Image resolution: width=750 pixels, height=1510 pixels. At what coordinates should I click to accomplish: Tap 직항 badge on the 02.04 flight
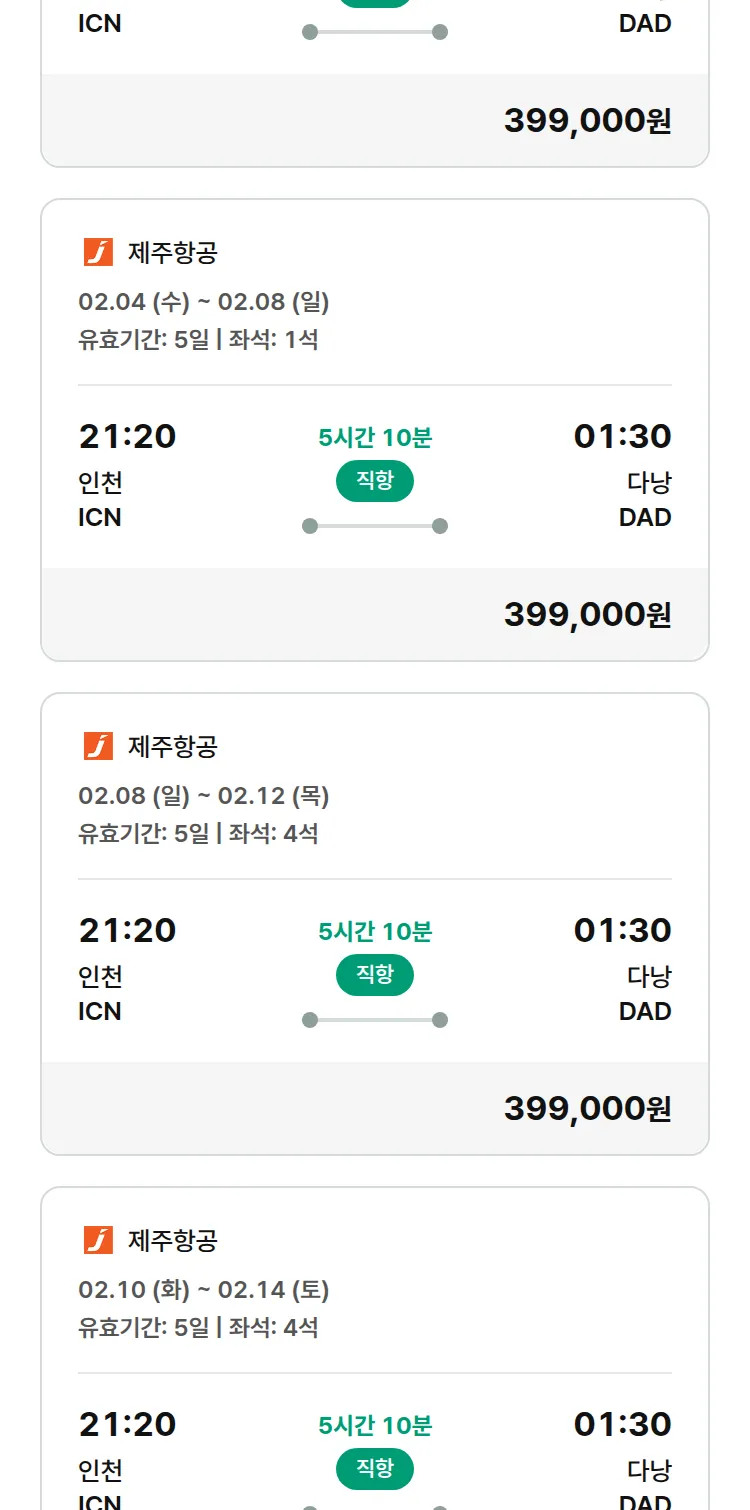pos(375,481)
